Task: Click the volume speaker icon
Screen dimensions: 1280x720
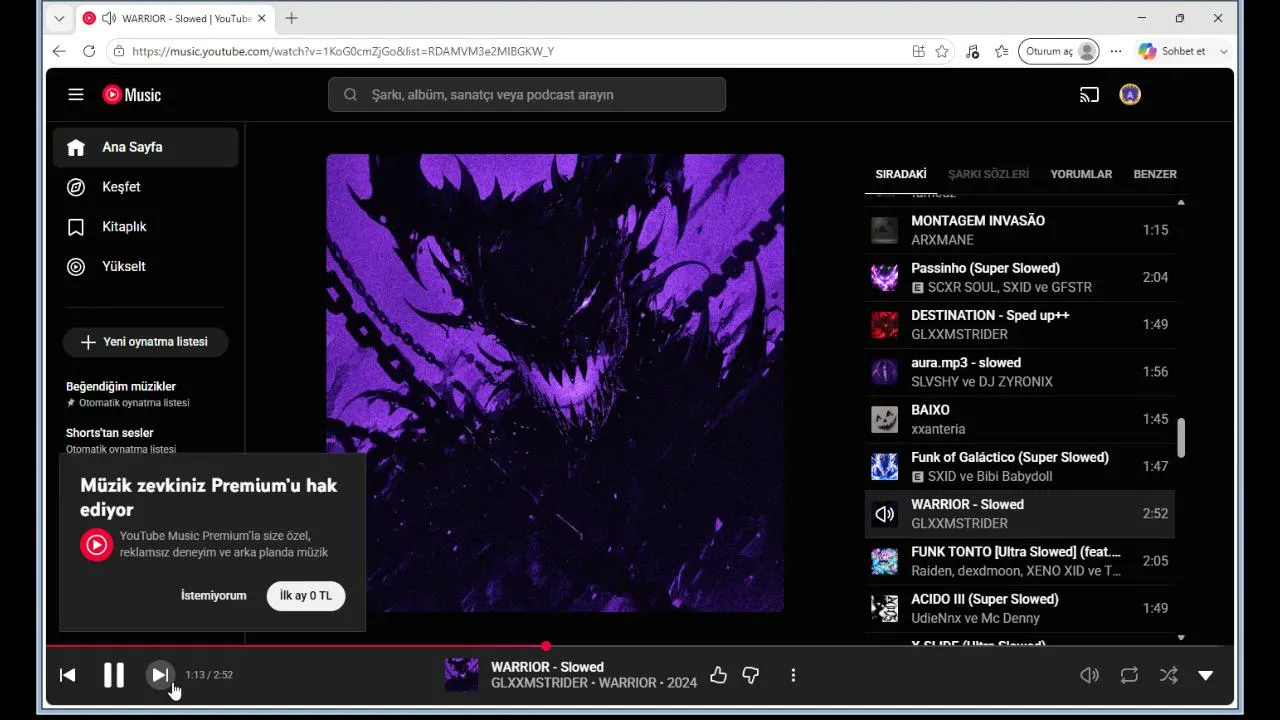Action: pos(1090,675)
